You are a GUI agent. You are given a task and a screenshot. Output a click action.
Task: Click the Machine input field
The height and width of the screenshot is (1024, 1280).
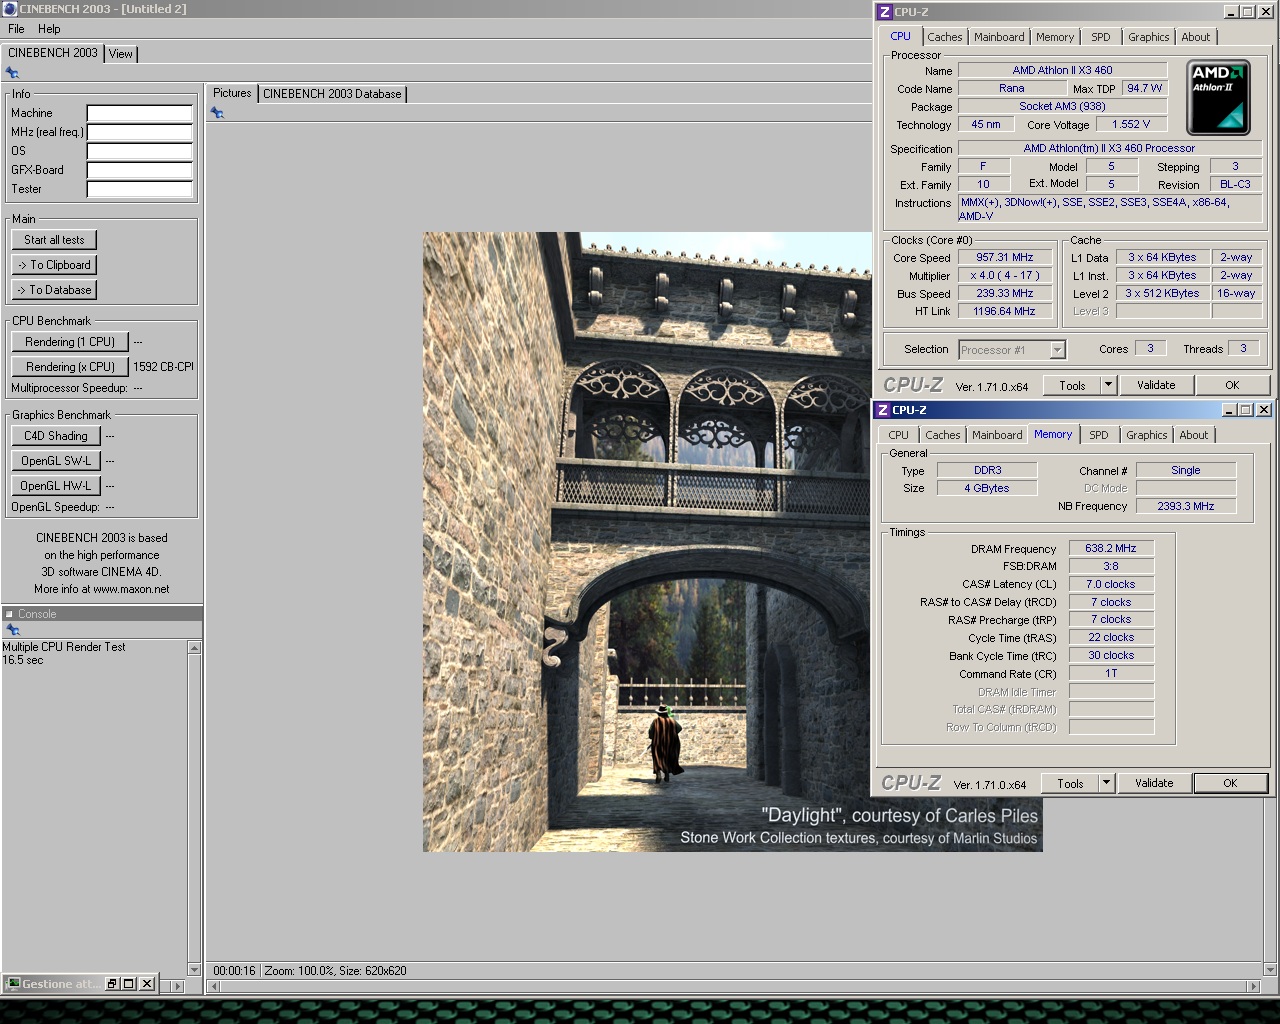pos(139,113)
